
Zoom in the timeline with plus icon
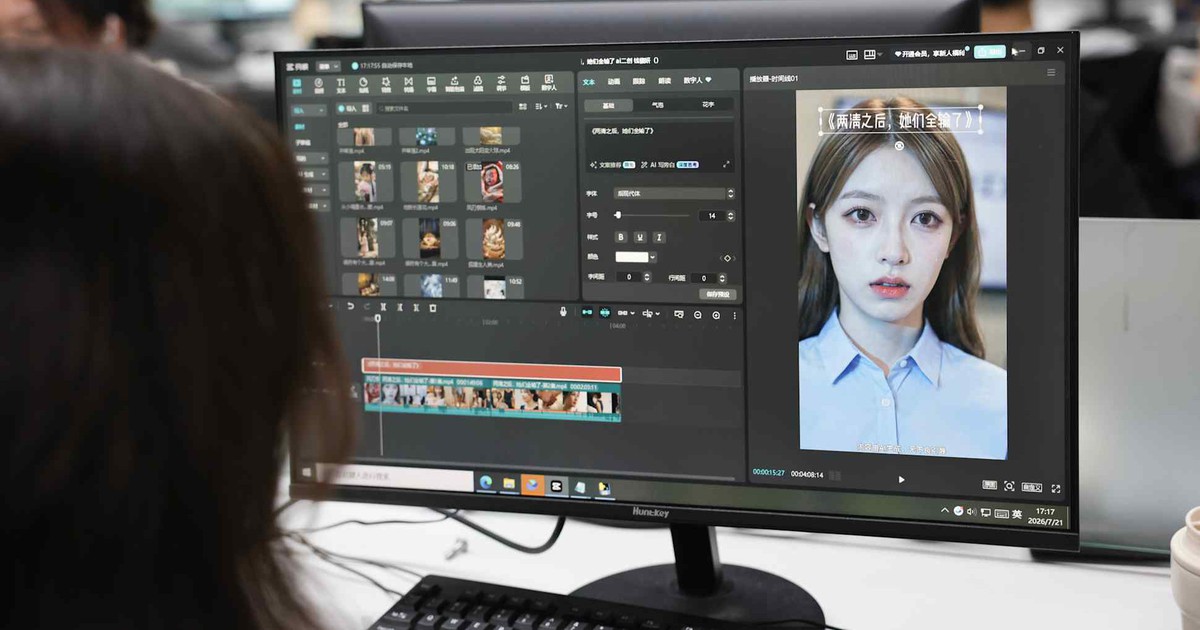point(716,315)
